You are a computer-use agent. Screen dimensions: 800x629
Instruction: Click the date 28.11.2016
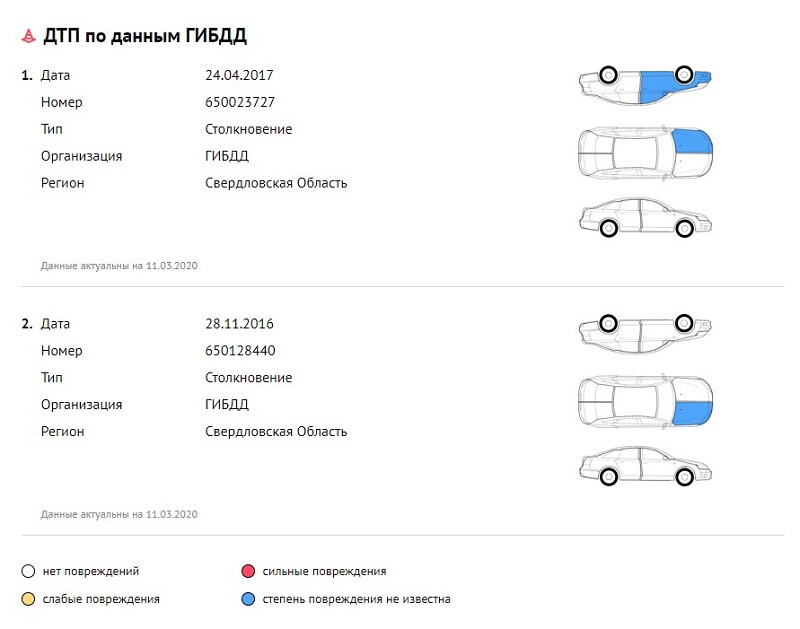pyautogui.click(x=239, y=323)
